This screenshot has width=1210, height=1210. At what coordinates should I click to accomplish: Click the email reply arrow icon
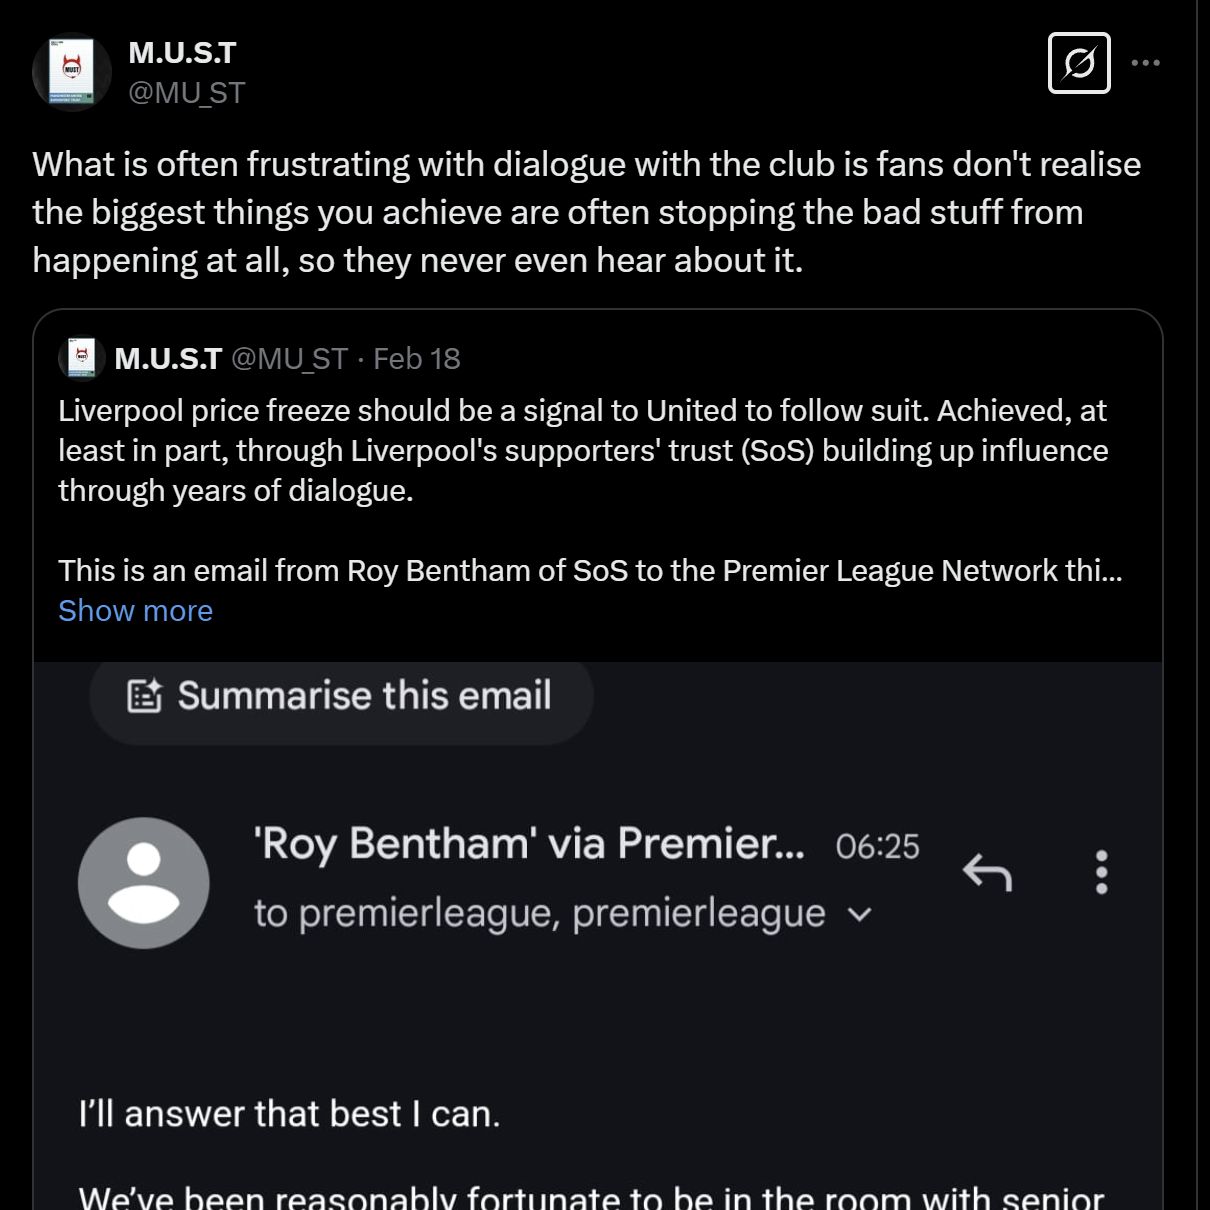point(987,873)
